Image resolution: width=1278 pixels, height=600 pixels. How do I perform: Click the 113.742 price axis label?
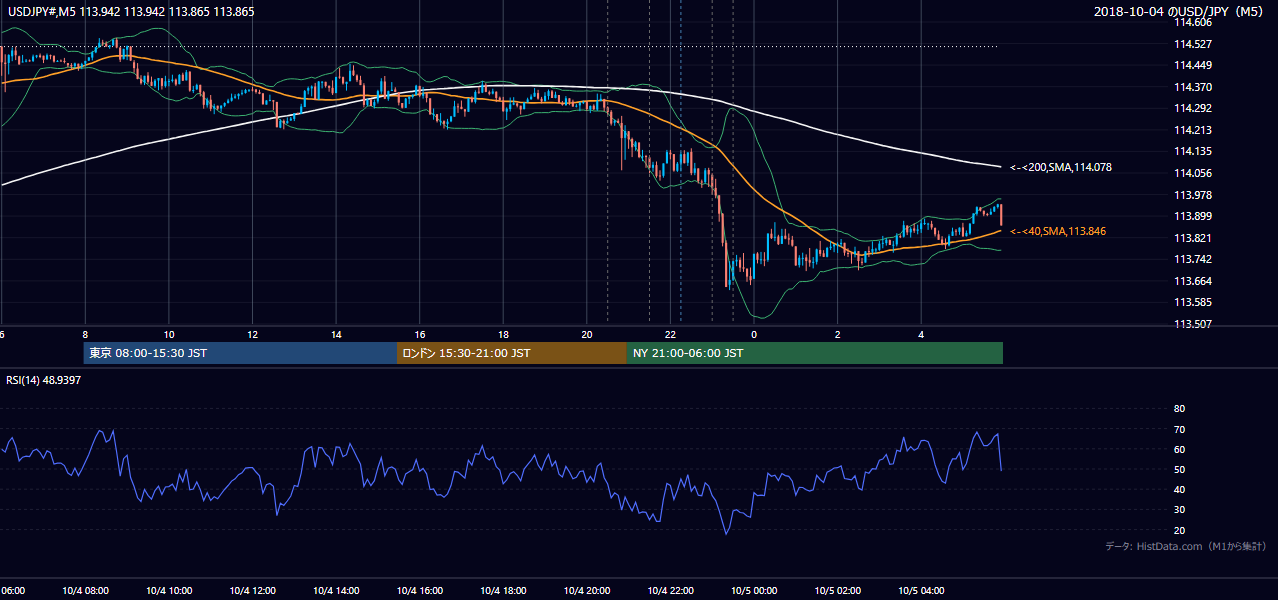click(1192, 259)
